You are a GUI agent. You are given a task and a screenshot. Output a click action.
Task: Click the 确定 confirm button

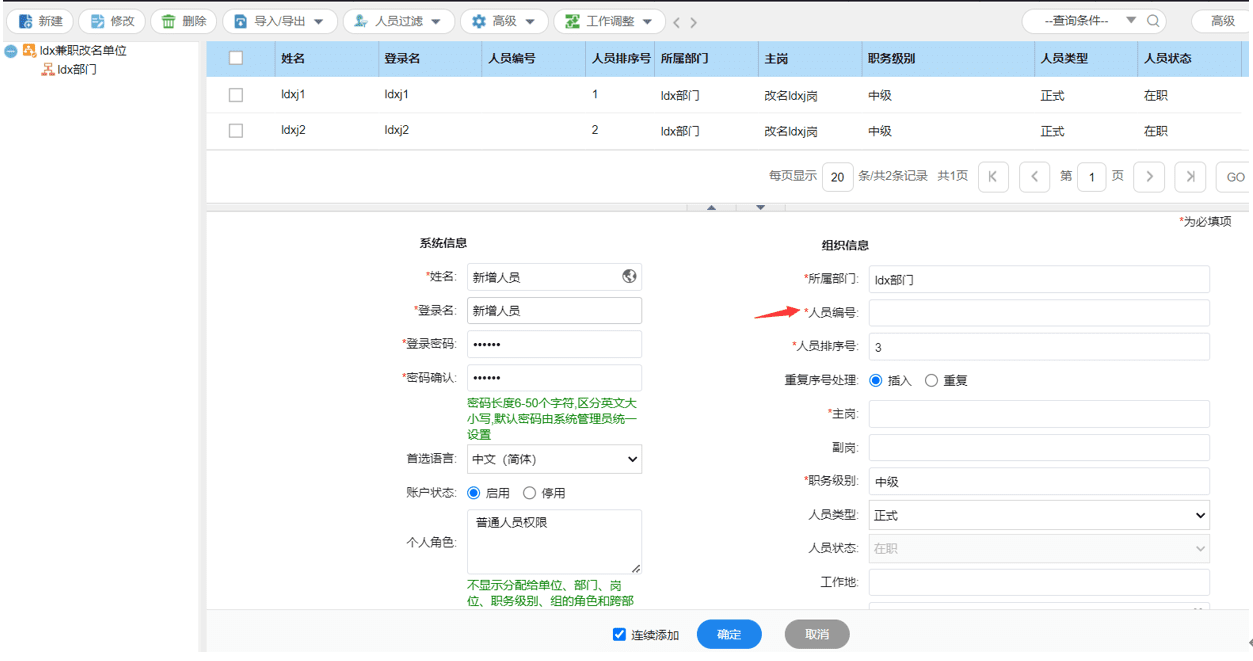729,634
